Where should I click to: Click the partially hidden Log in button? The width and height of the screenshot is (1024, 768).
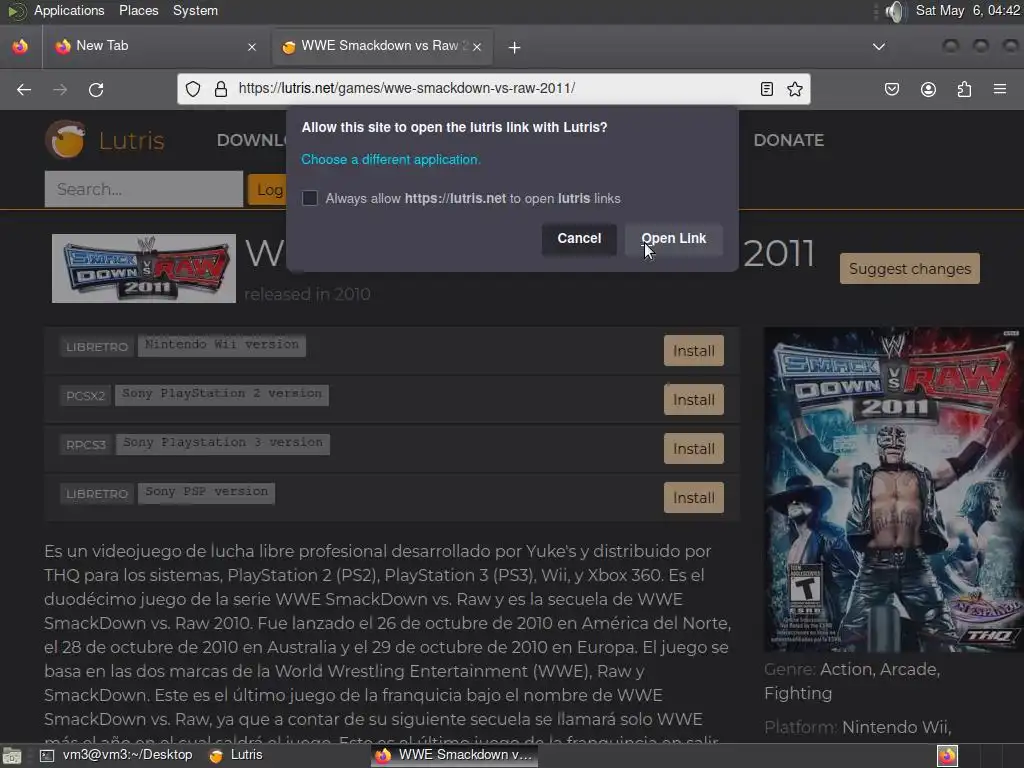pos(267,190)
